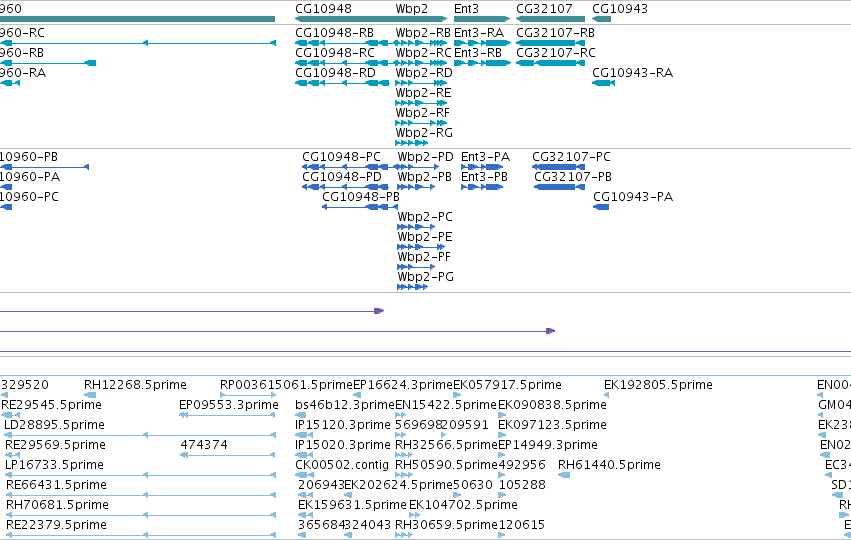This screenshot has height=540, width=851.
Task: Select the Ent3 gene label
Action: (466, 9)
